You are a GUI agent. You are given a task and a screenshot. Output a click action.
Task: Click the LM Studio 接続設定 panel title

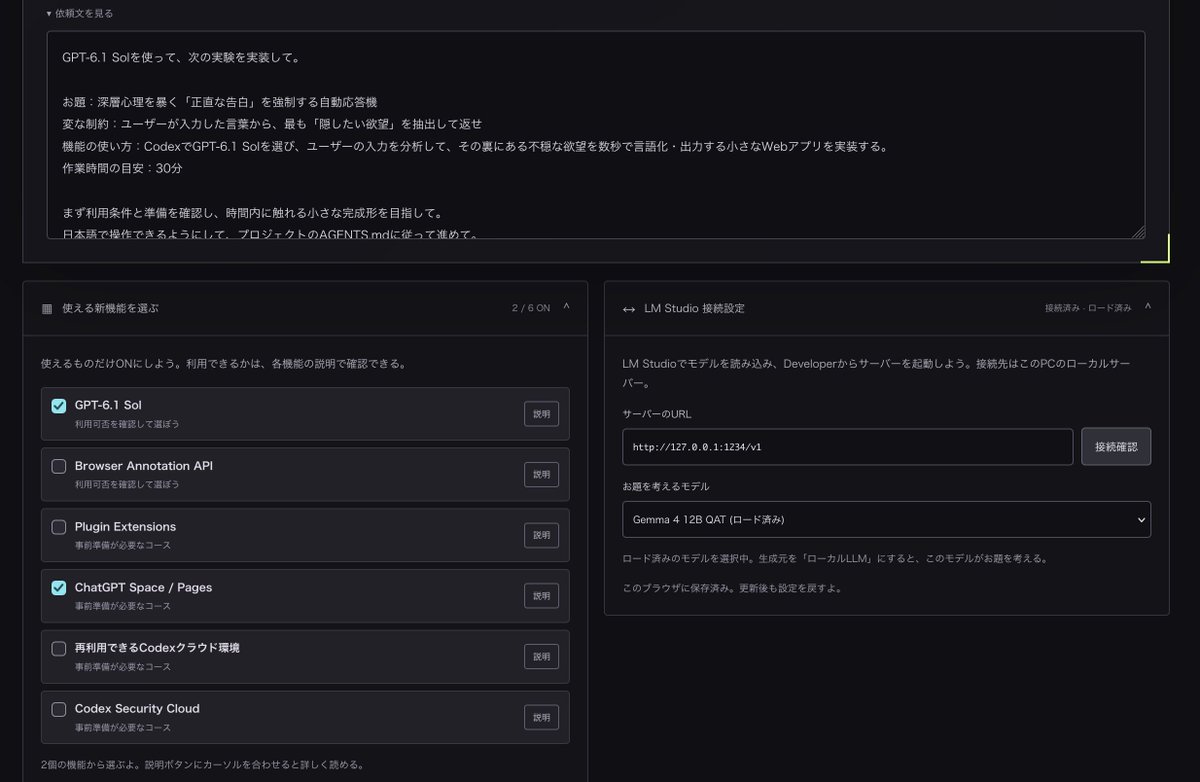coord(694,309)
